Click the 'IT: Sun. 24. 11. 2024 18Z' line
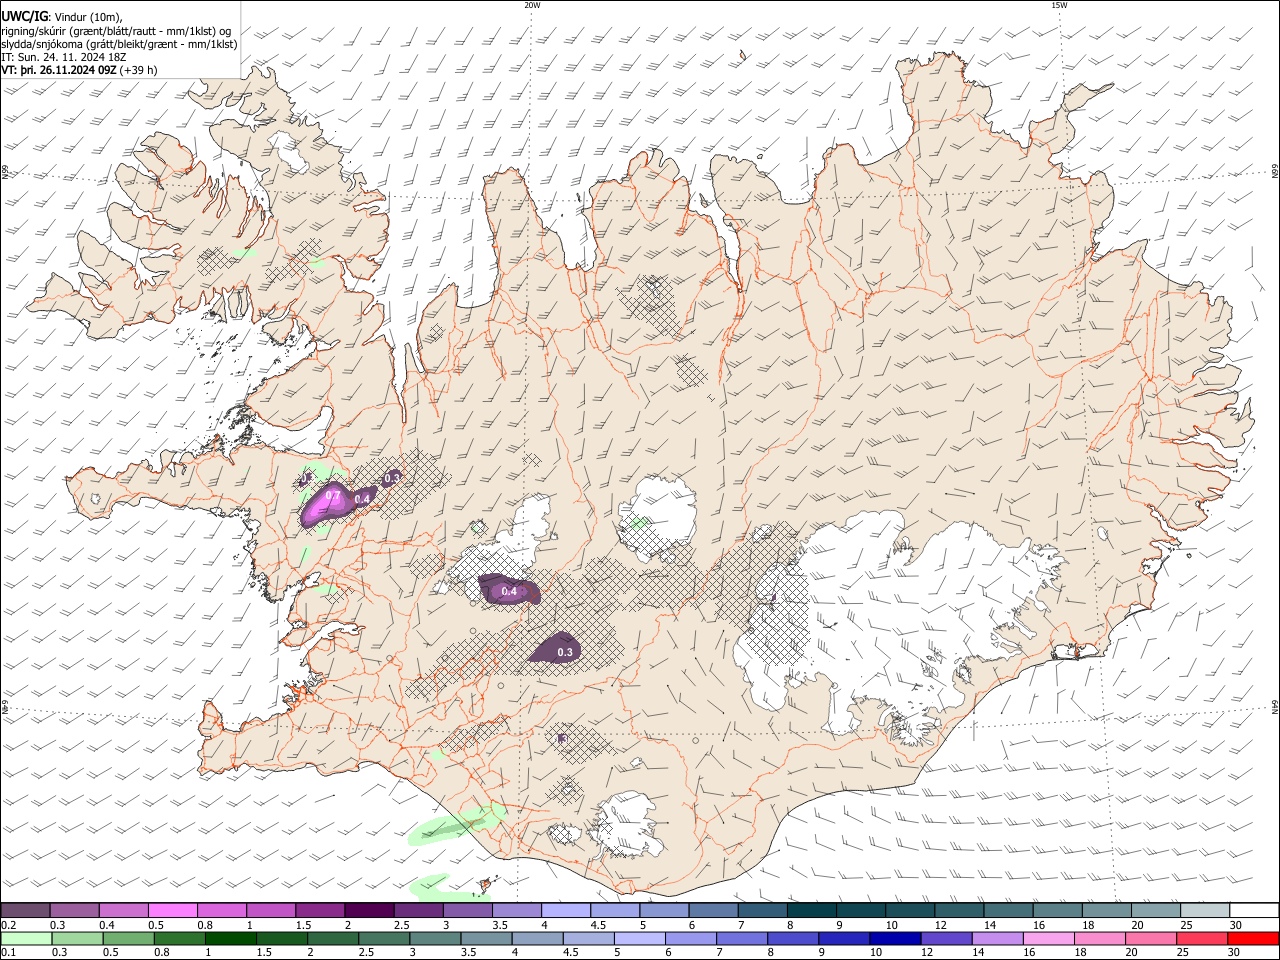 coord(64,57)
